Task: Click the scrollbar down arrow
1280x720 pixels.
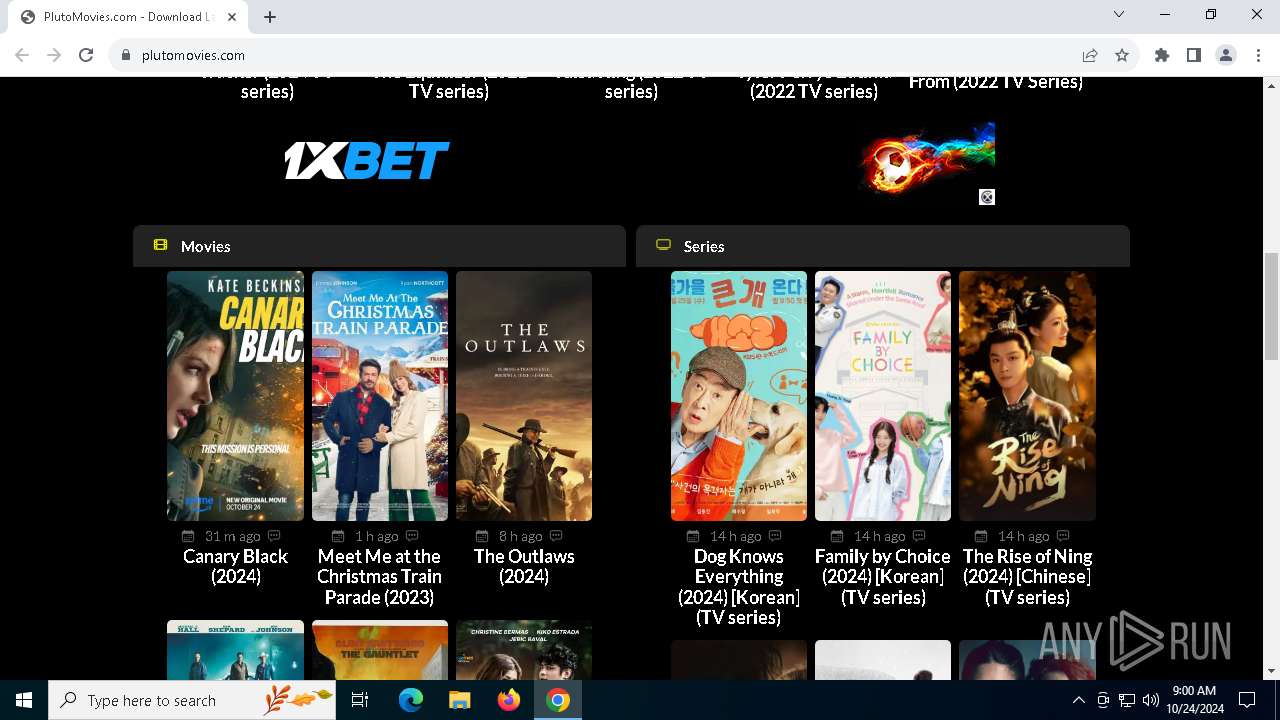Action: pyautogui.click(x=1271, y=671)
